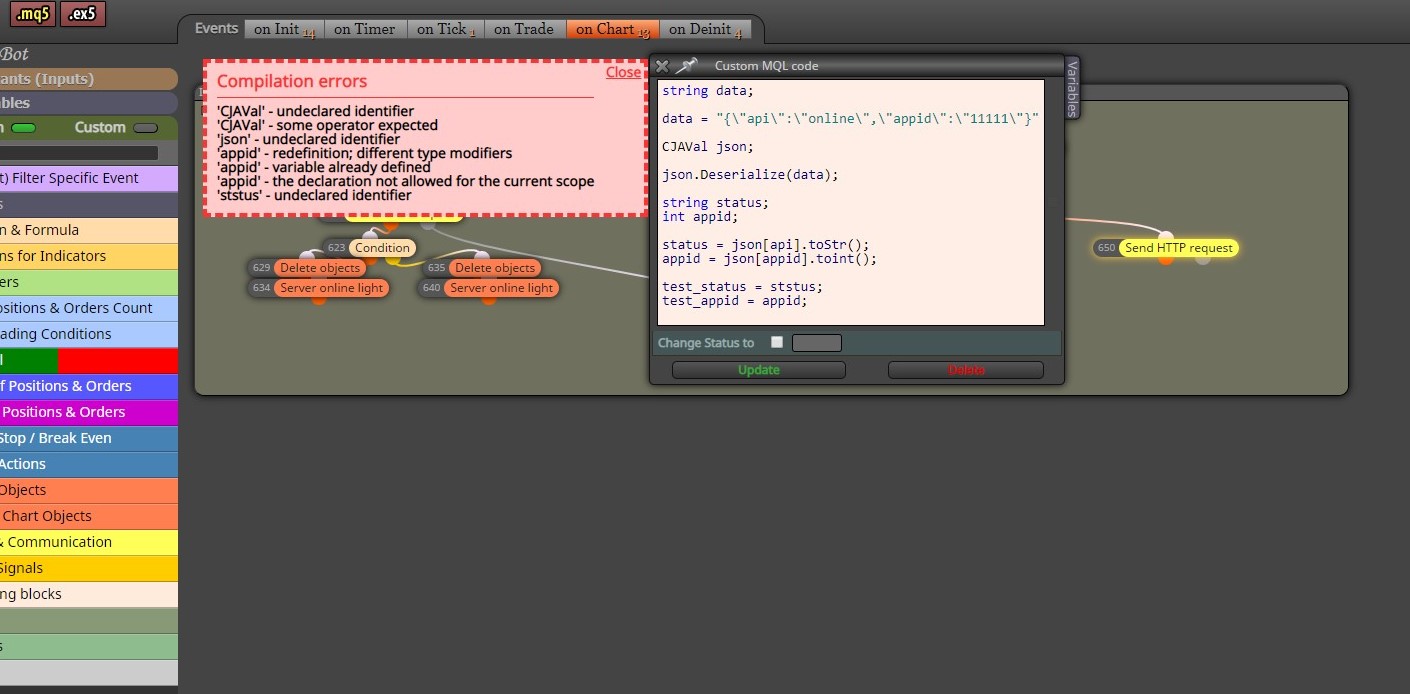Click inside the MQL code editor area
Image resolution: width=1410 pixels, height=694 pixels.
(851, 203)
